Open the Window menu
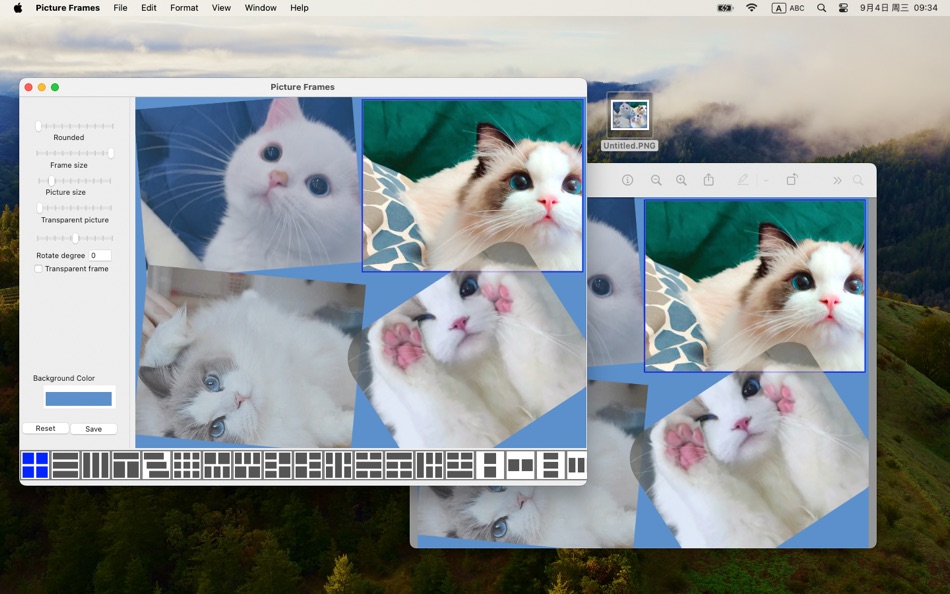The image size is (950, 594). pos(260,8)
